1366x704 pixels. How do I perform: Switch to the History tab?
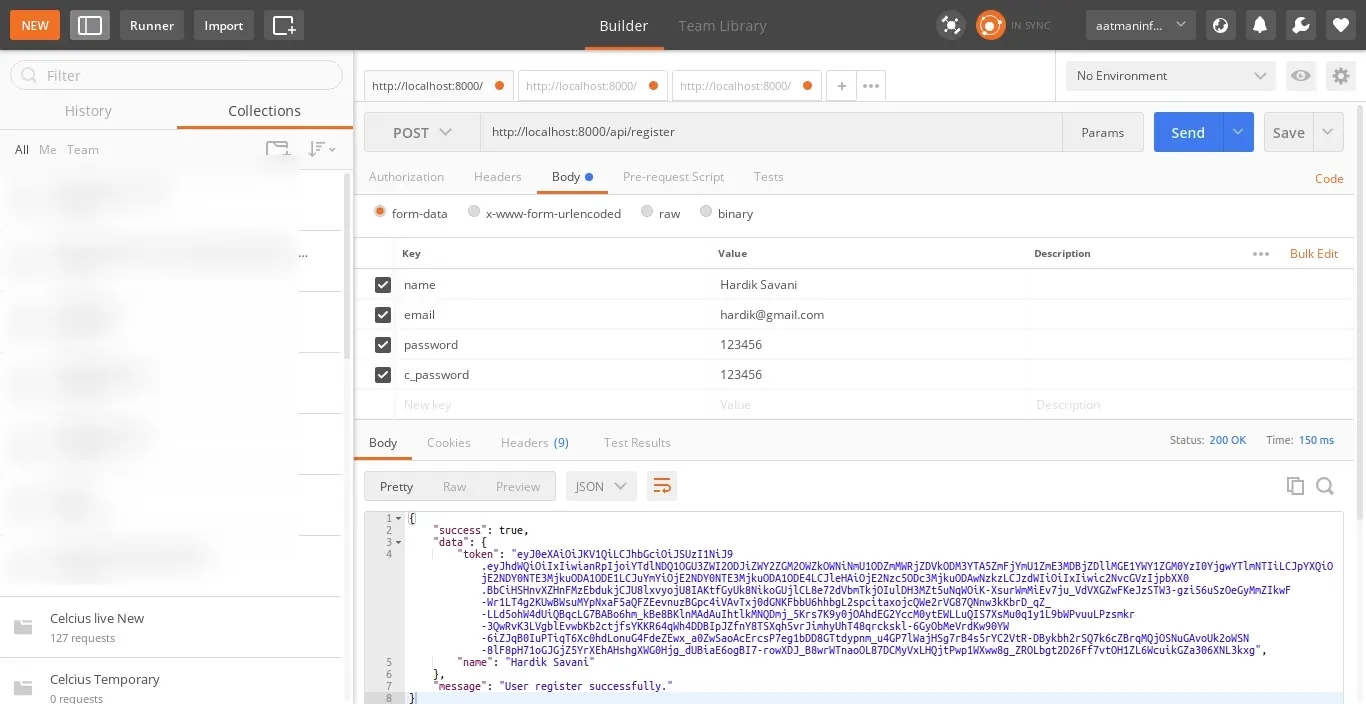click(x=88, y=111)
